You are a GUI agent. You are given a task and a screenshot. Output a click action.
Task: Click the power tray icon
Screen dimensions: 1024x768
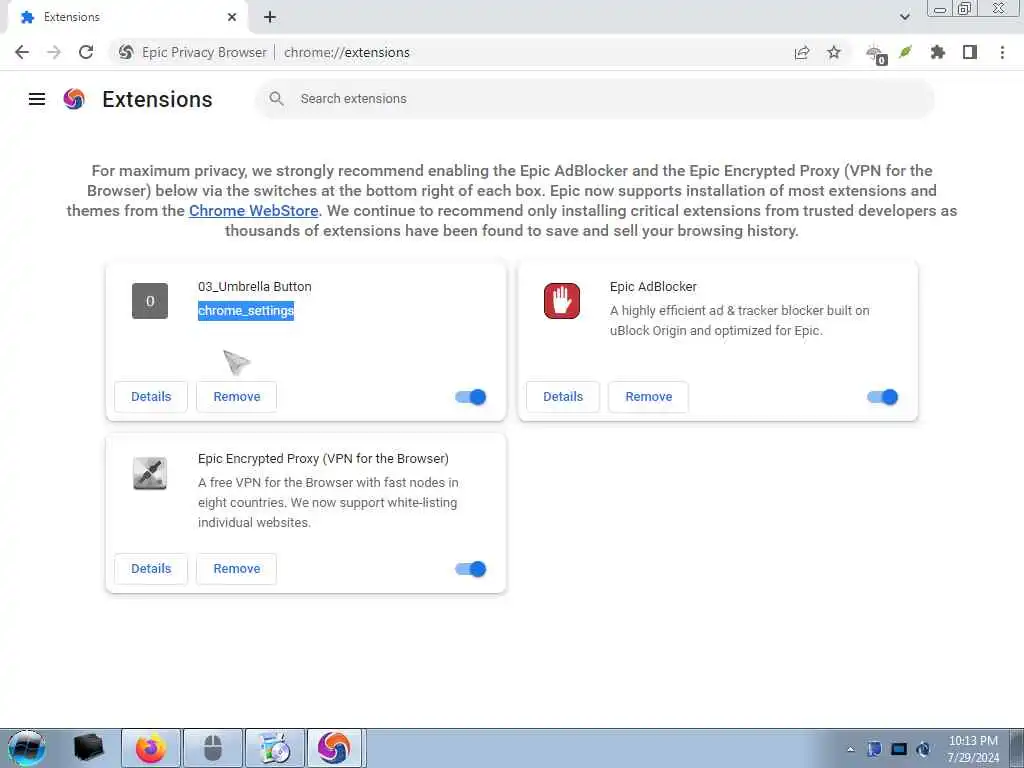923,749
